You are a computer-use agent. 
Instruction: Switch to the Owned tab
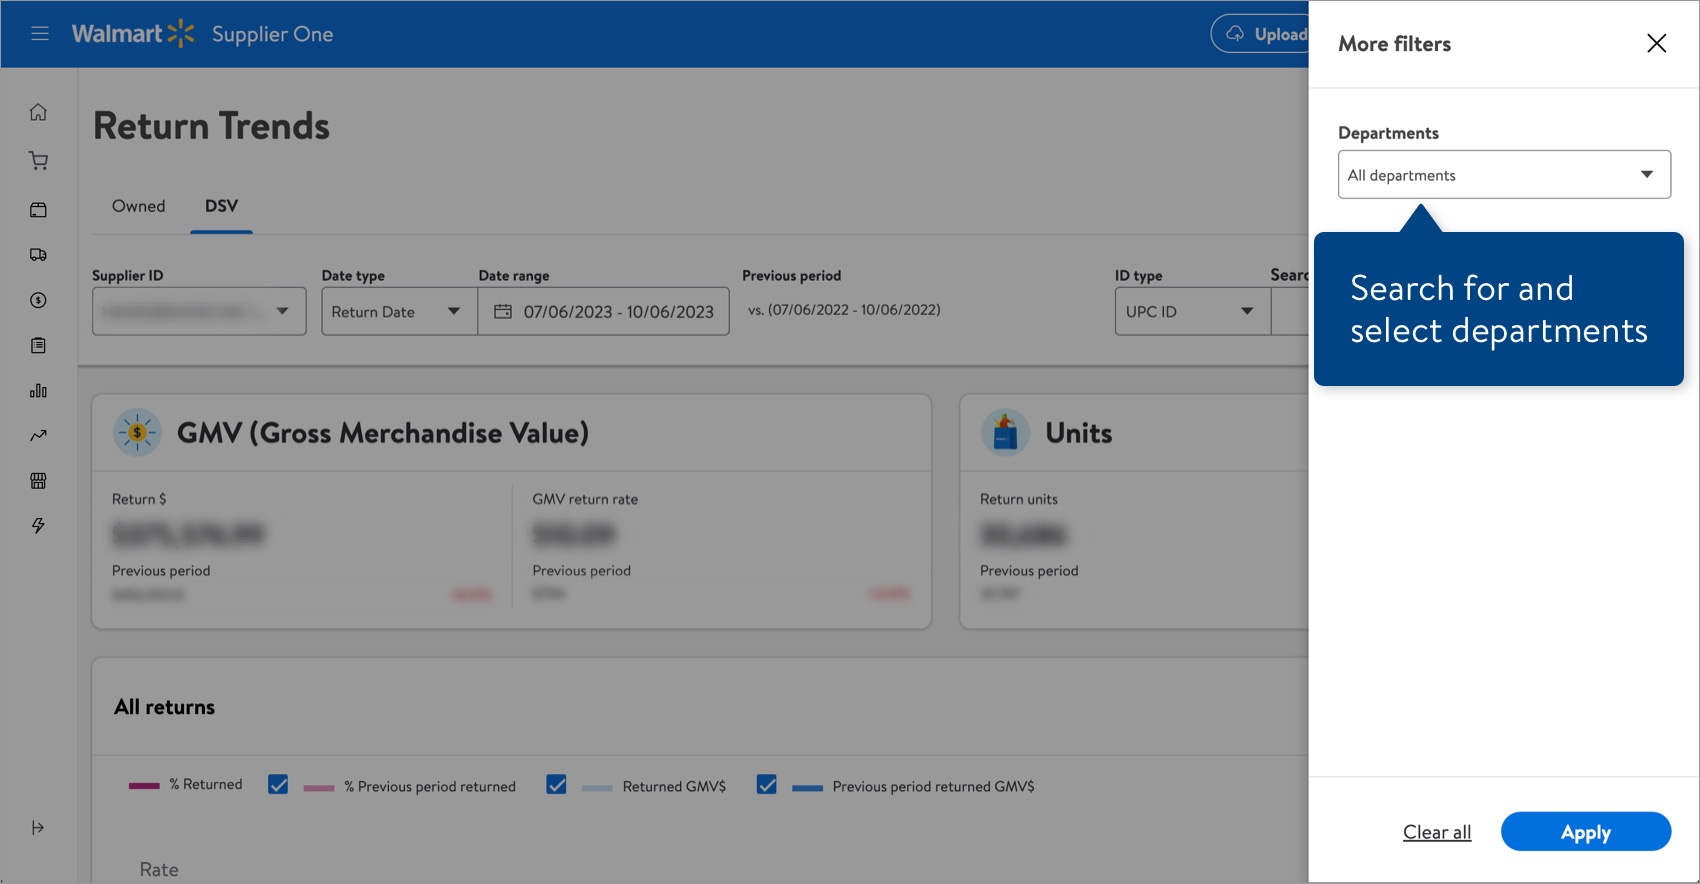coord(138,206)
